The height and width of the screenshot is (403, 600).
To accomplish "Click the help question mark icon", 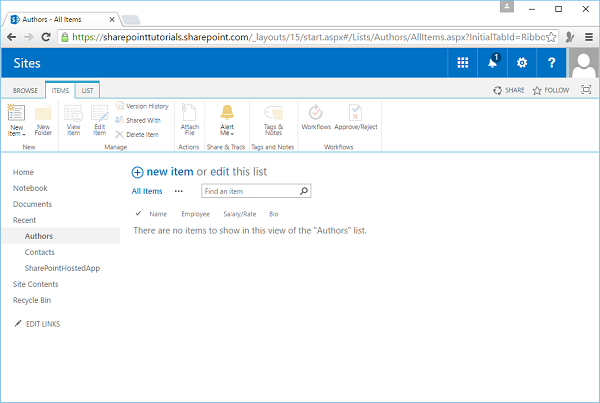I will coord(551,63).
